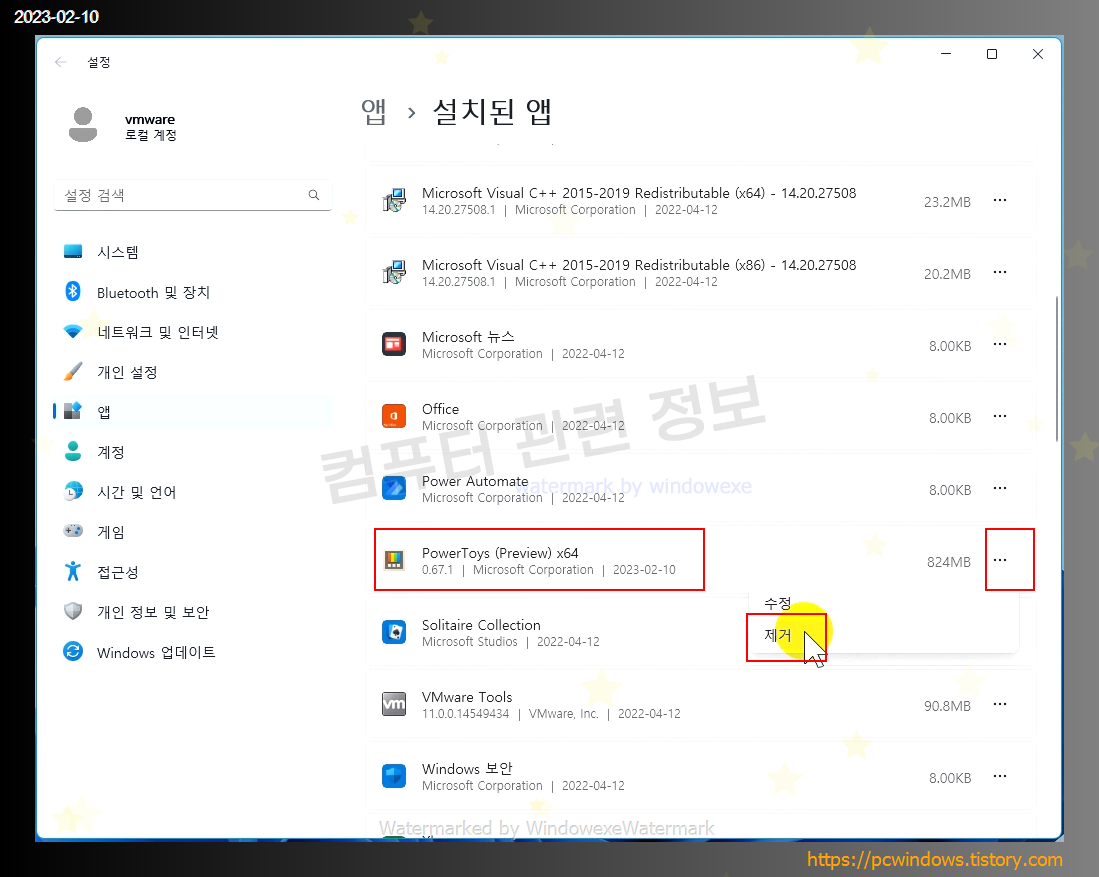The image size is (1099, 877).
Task: Click the Solitaire Collection app icon
Action: pyautogui.click(x=394, y=632)
